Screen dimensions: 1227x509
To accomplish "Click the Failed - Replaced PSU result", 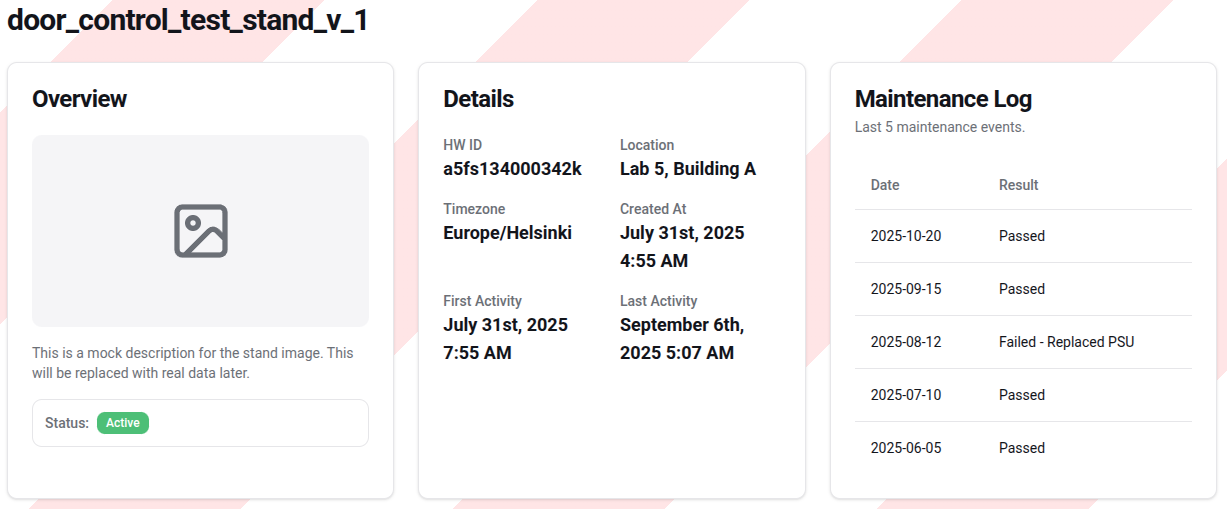I will [x=1066, y=342].
